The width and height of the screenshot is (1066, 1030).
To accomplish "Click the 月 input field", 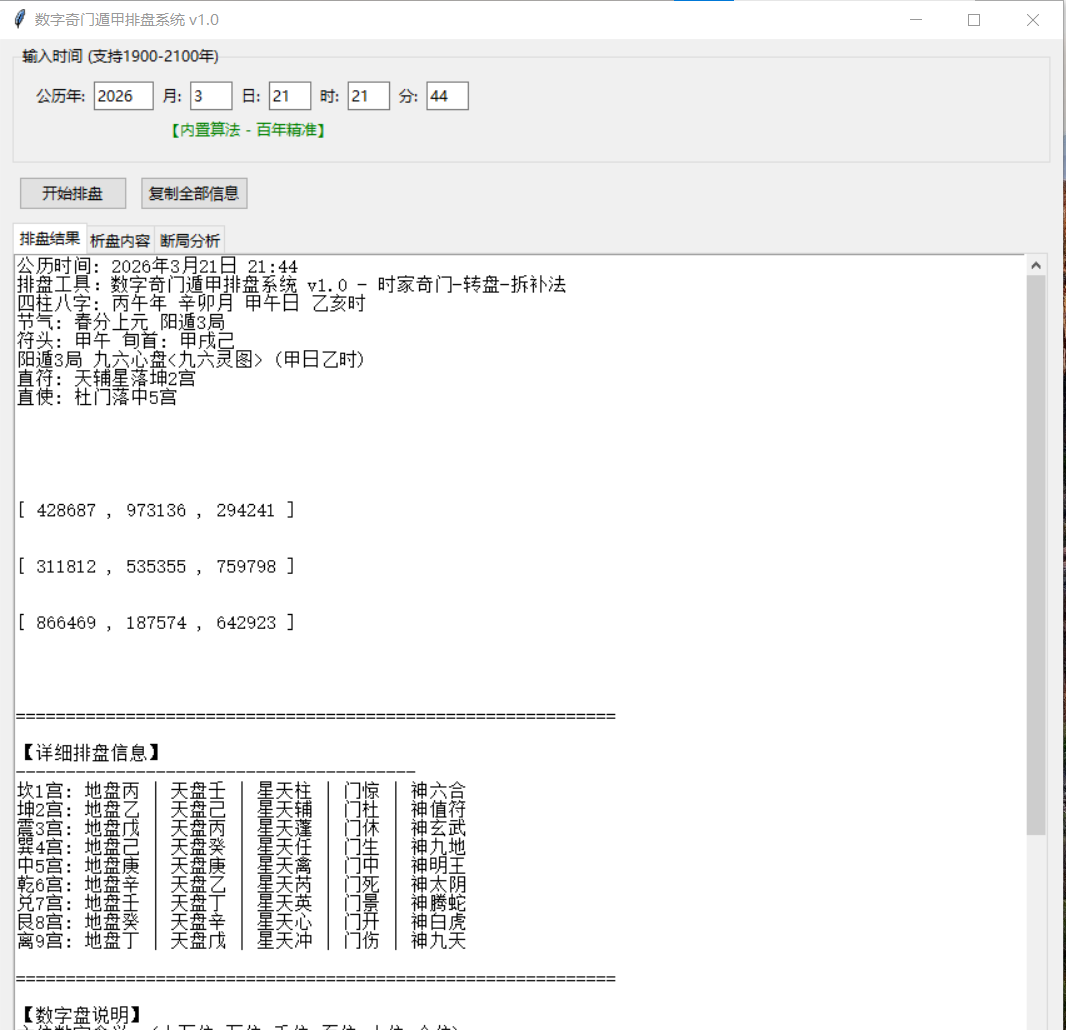I will (x=211, y=96).
